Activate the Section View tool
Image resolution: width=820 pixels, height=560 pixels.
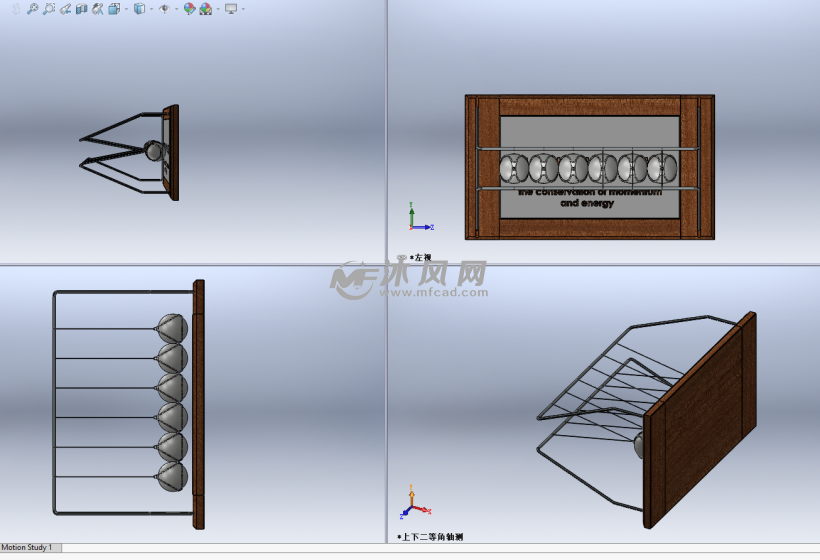[81, 9]
